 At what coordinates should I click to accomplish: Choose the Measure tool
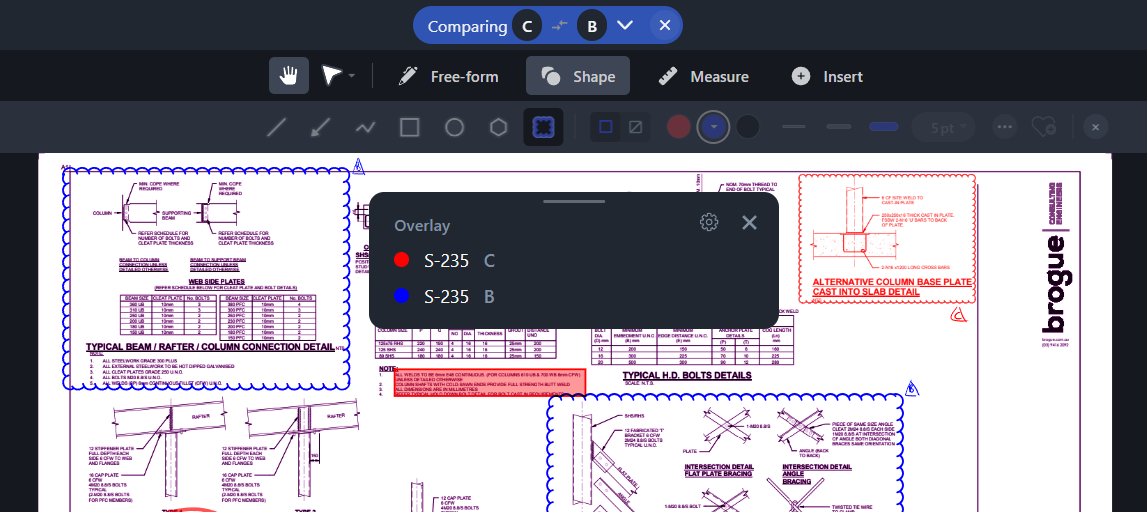(703, 76)
